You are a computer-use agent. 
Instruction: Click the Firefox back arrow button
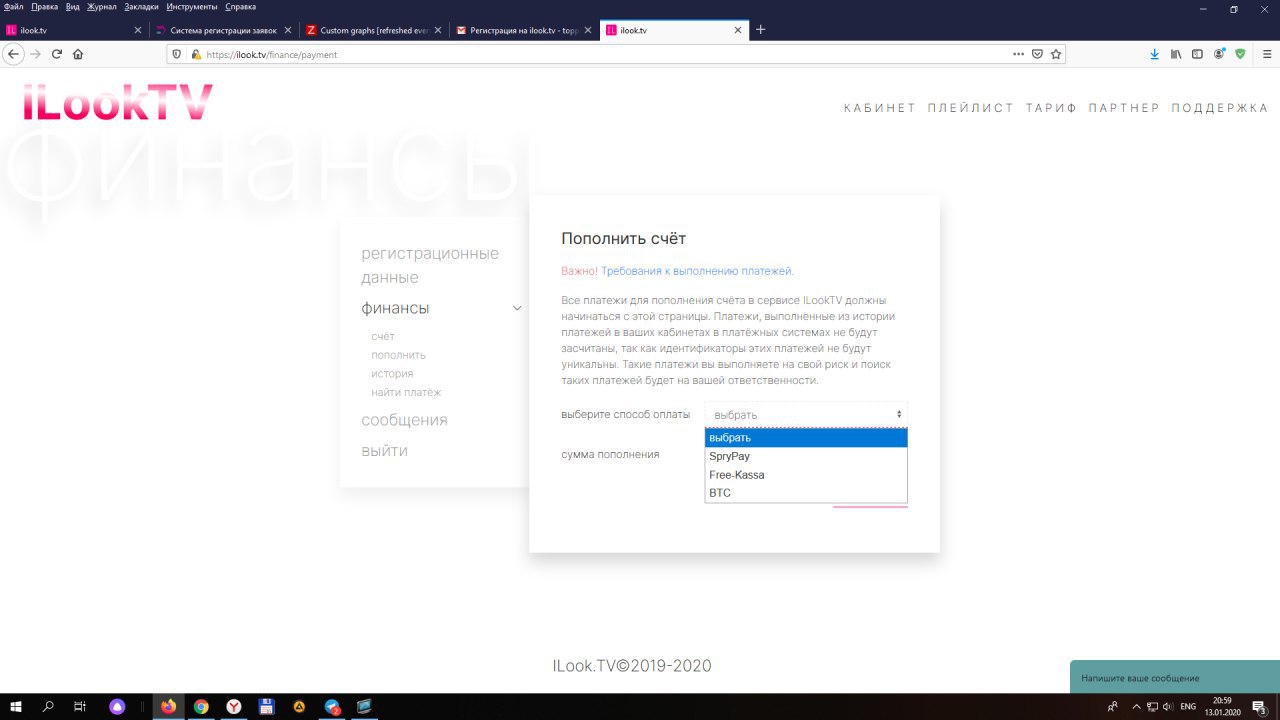13,54
